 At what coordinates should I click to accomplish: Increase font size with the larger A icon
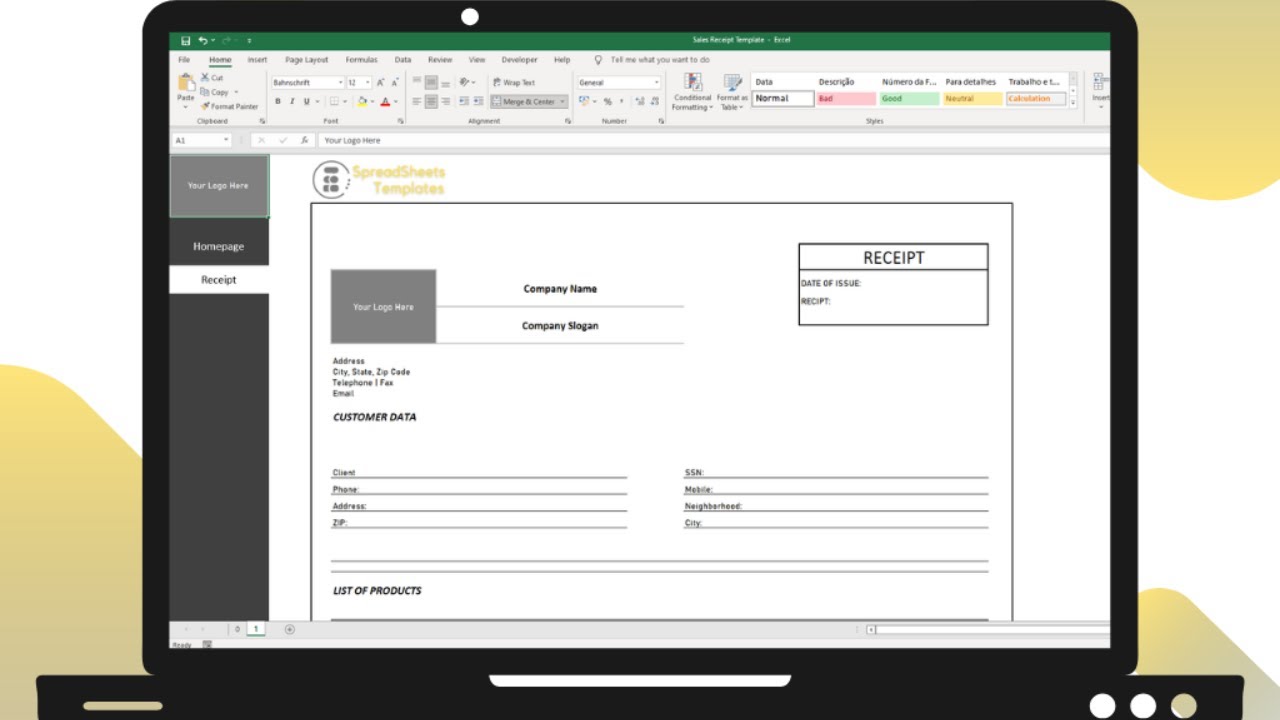(x=381, y=83)
